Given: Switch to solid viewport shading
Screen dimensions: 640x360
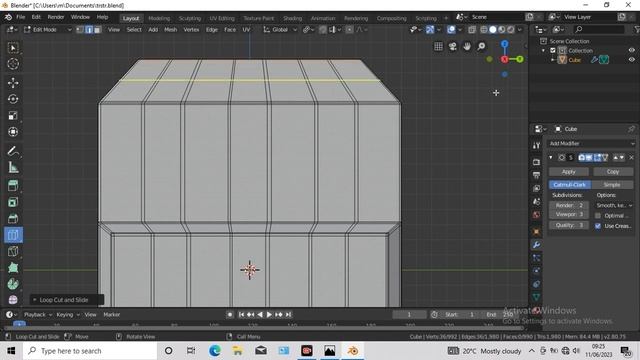Looking at the screenshot, I should (493, 29).
